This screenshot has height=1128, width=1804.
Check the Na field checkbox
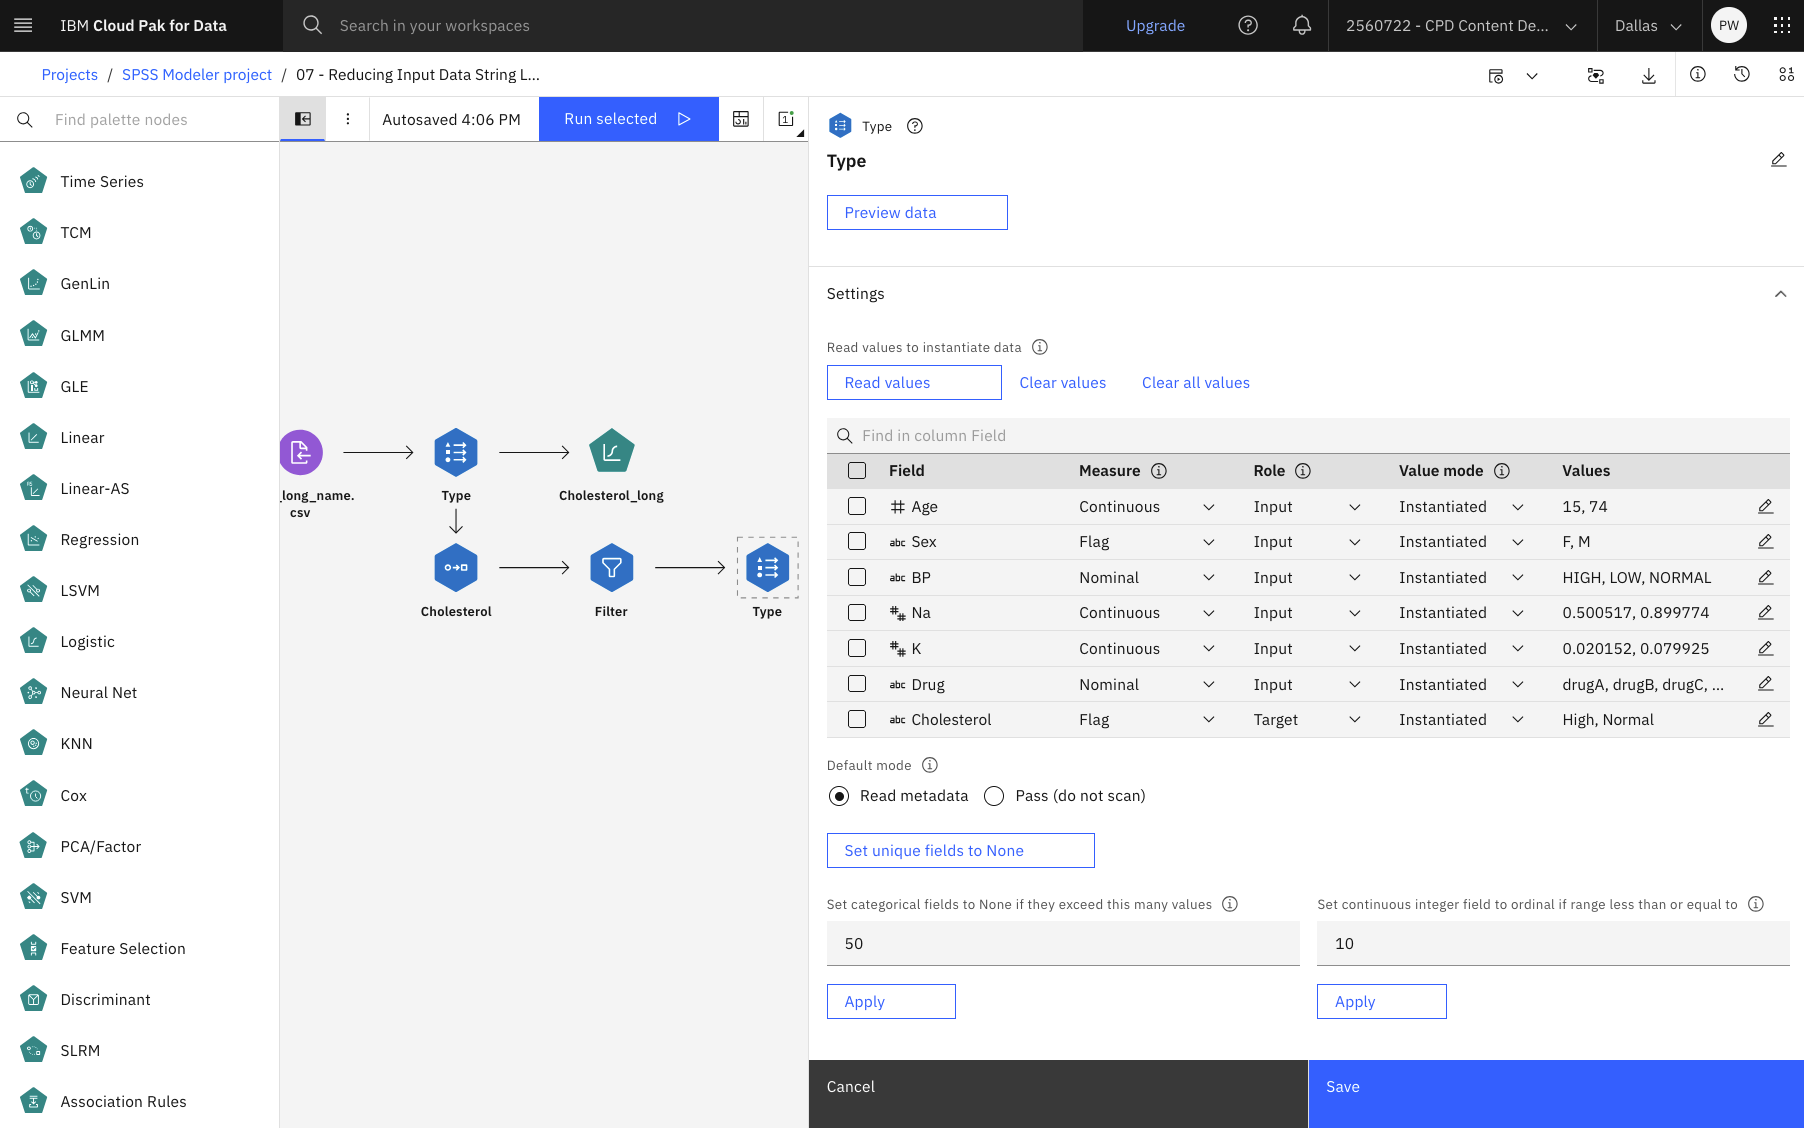tap(857, 613)
